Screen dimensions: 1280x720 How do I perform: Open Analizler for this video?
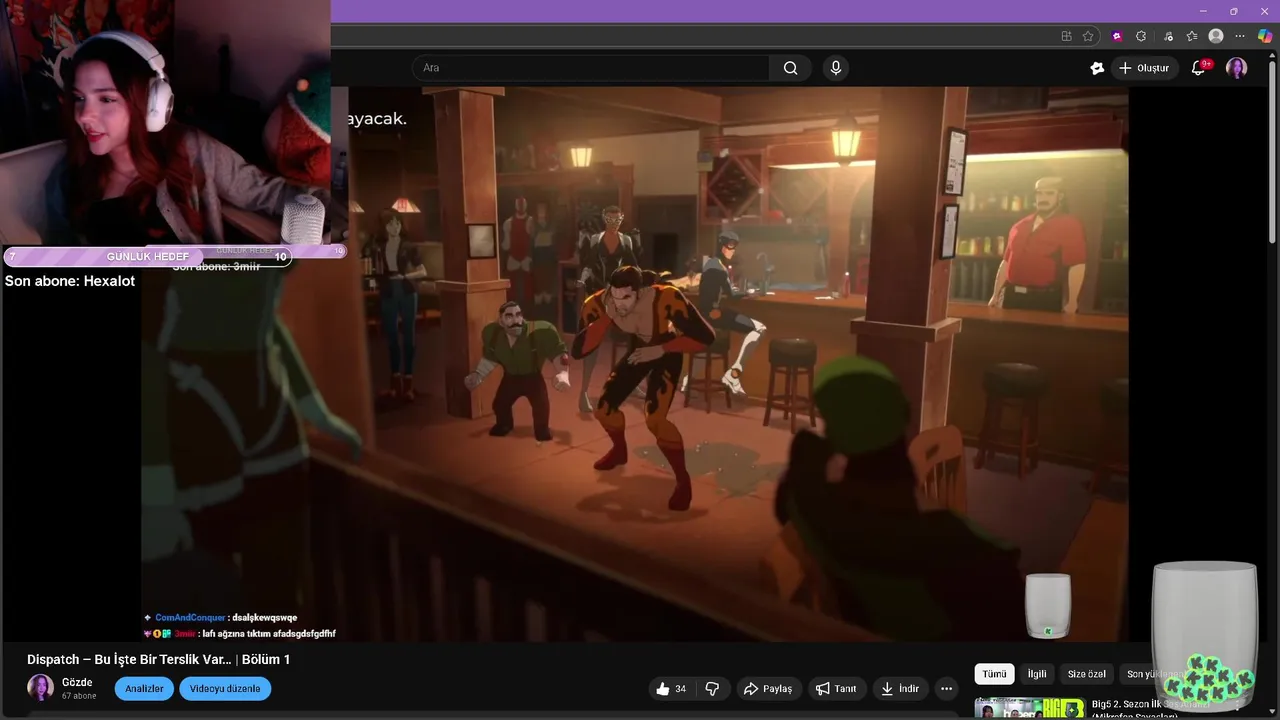(144, 689)
